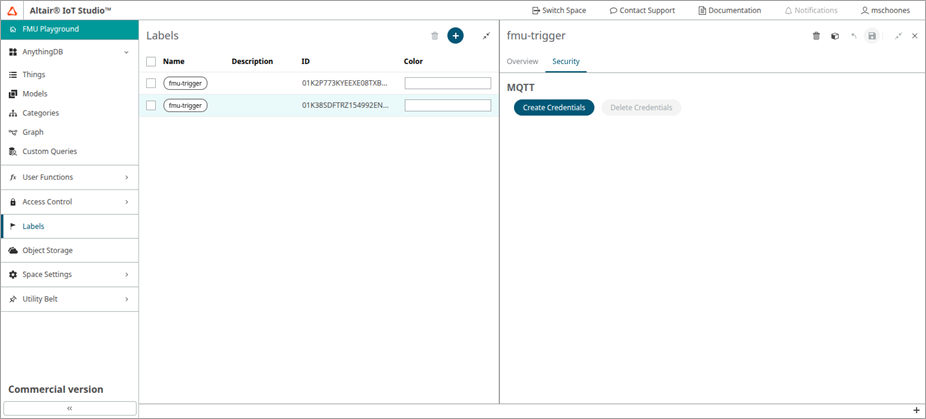
Task: Save changes with the floppy disk icon
Action: tap(872, 36)
